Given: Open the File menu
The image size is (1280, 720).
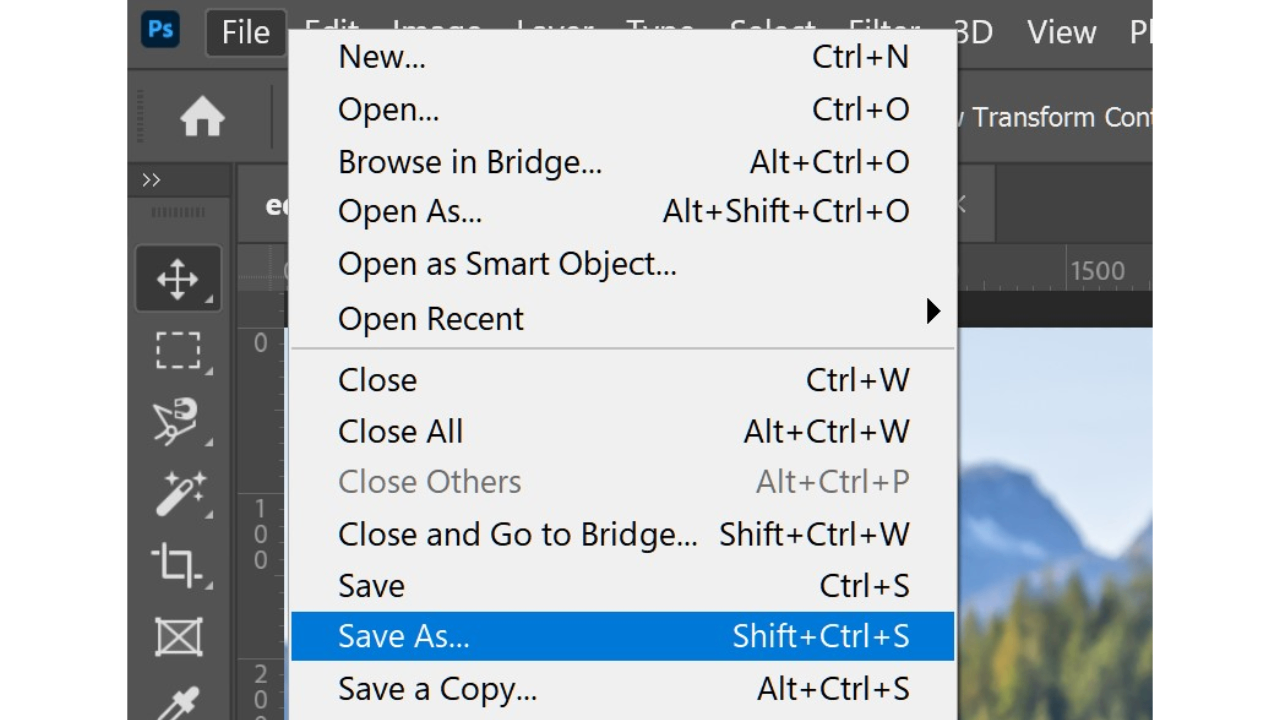Looking at the screenshot, I should pyautogui.click(x=246, y=32).
